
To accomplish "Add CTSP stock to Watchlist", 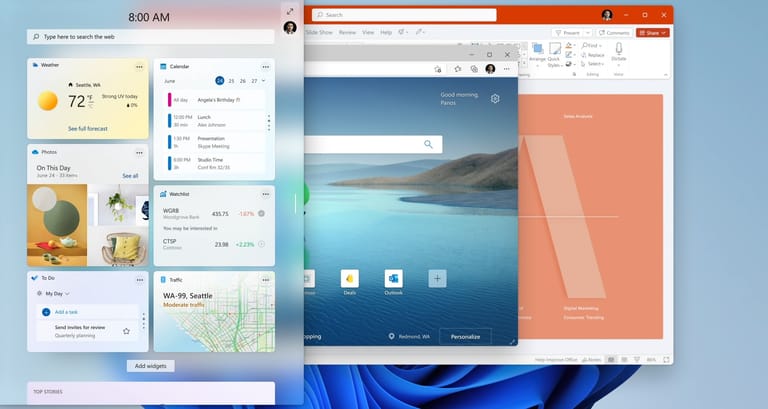I will (x=262, y=244).
